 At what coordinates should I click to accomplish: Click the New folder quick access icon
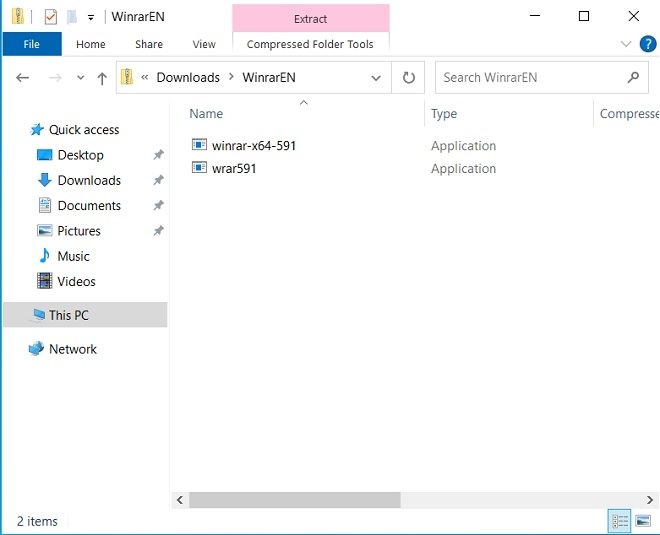pos(72,17)
